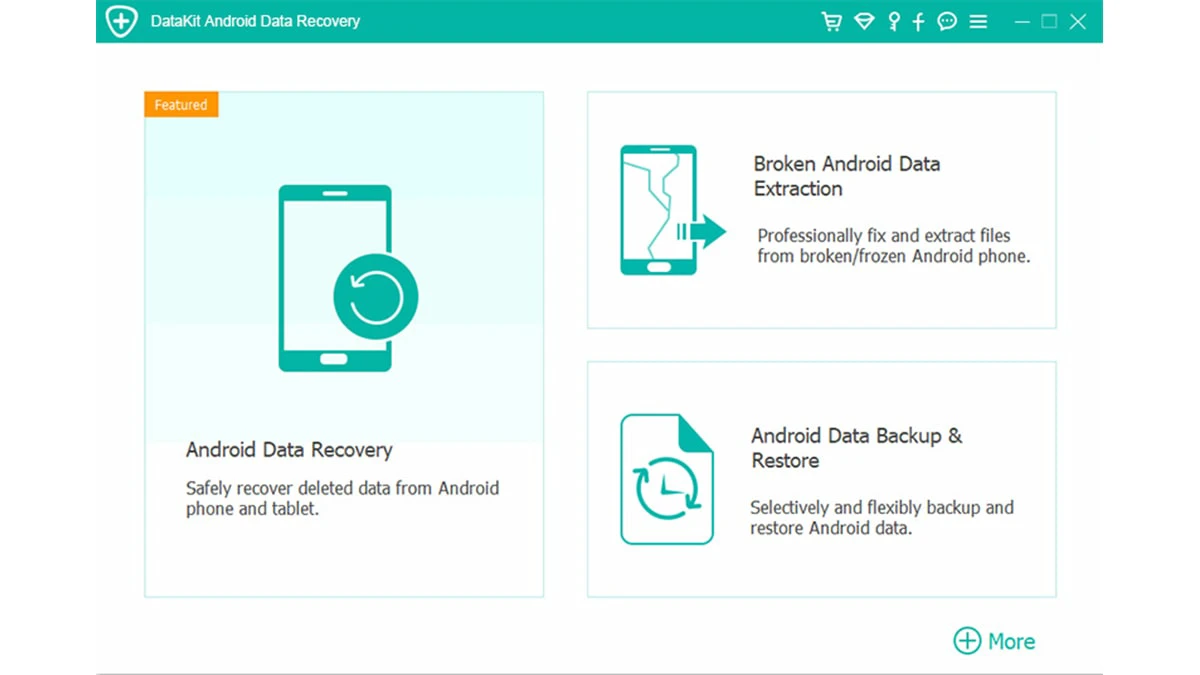1200x675 pixels.
Task: Close the DataKit window
Action: [x=1078, y=21]
